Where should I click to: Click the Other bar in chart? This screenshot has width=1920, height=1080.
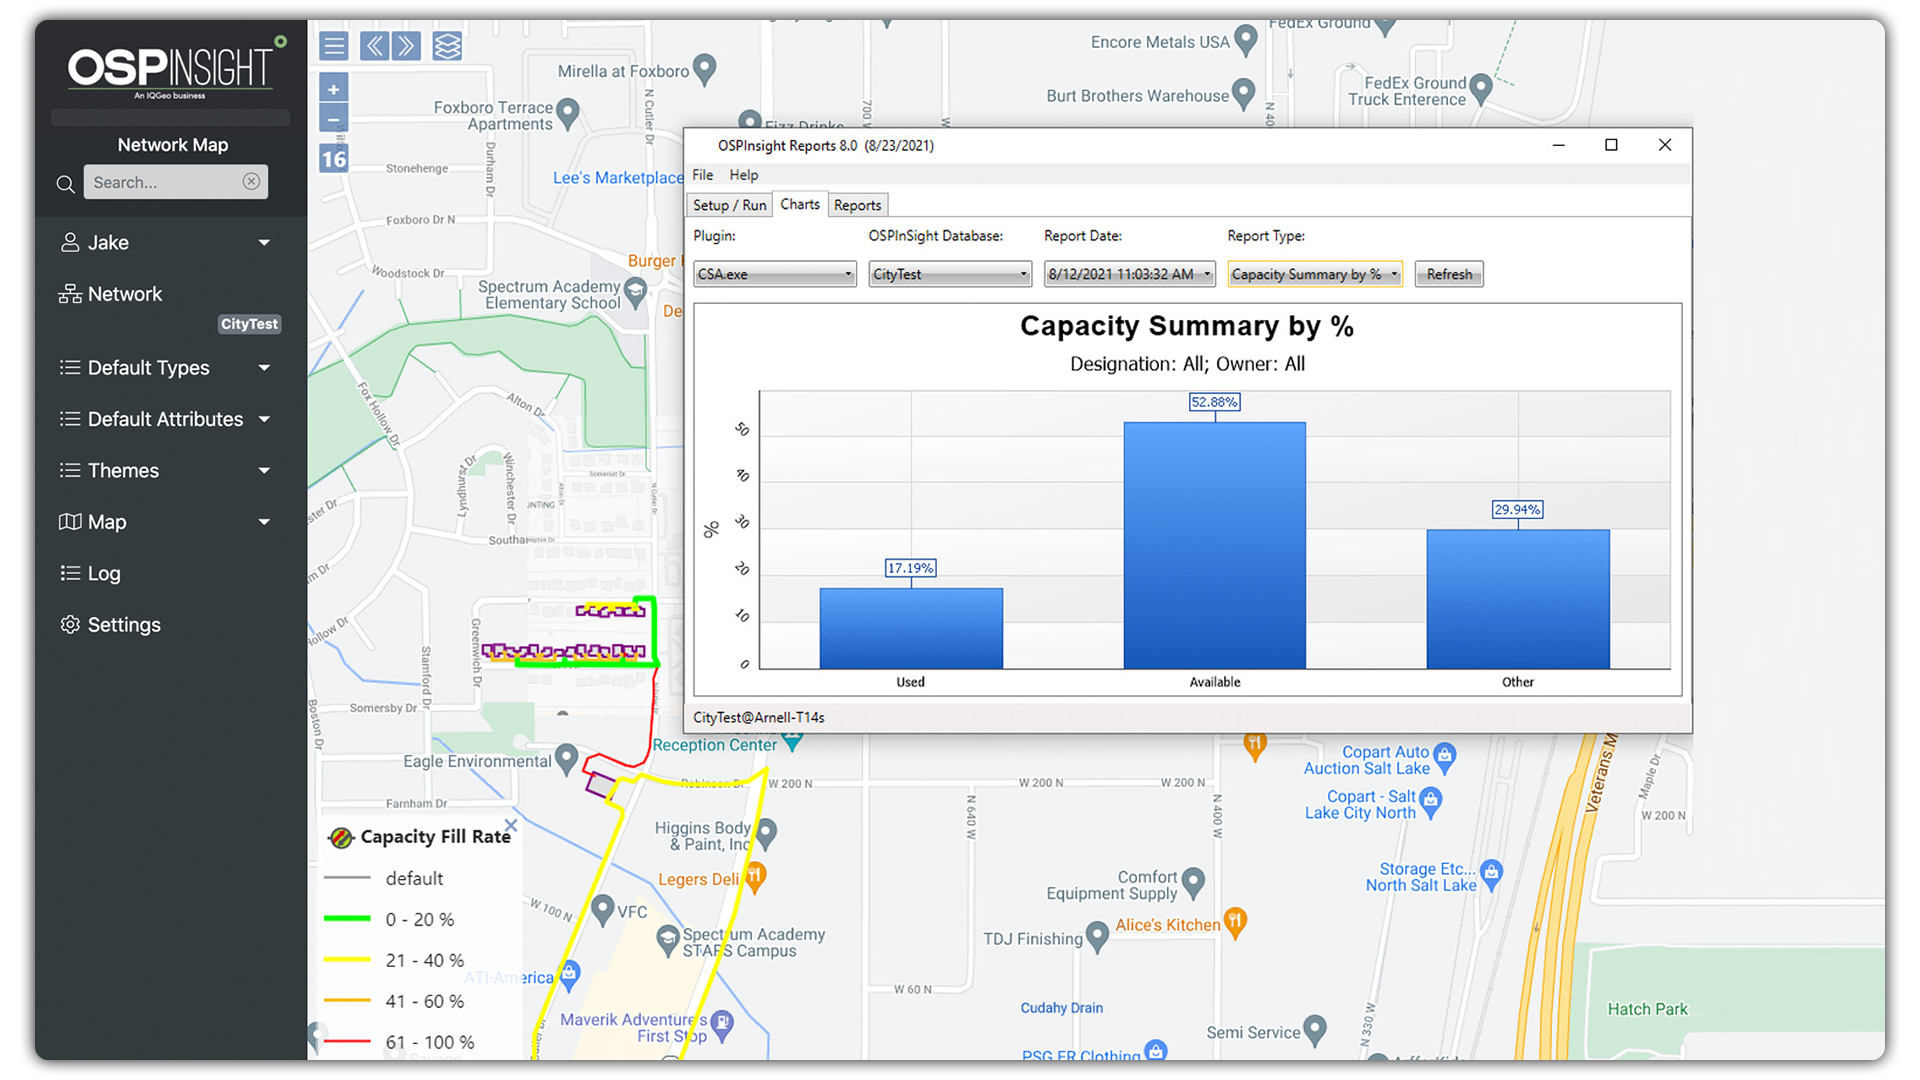(x=1518, y=599)
